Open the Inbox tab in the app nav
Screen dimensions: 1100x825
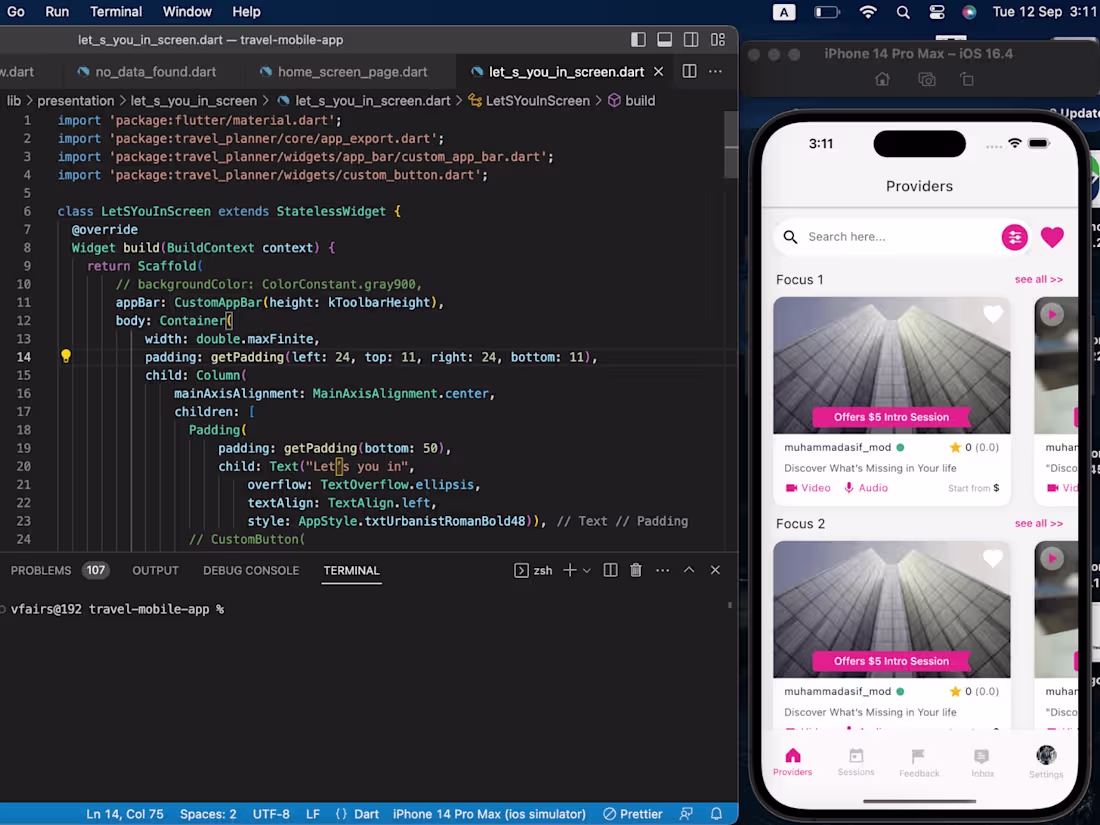(x=981, y=762)
